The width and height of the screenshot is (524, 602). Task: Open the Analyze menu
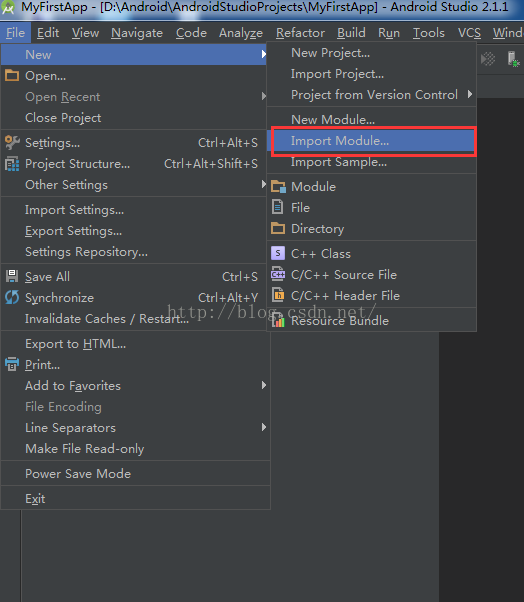point(241,33)
